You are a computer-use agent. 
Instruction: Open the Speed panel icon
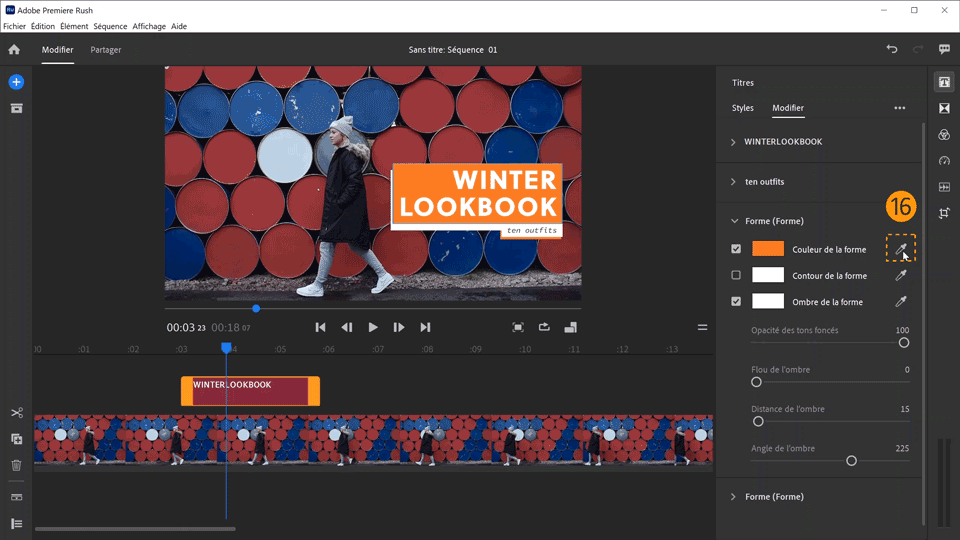[944, 160]
